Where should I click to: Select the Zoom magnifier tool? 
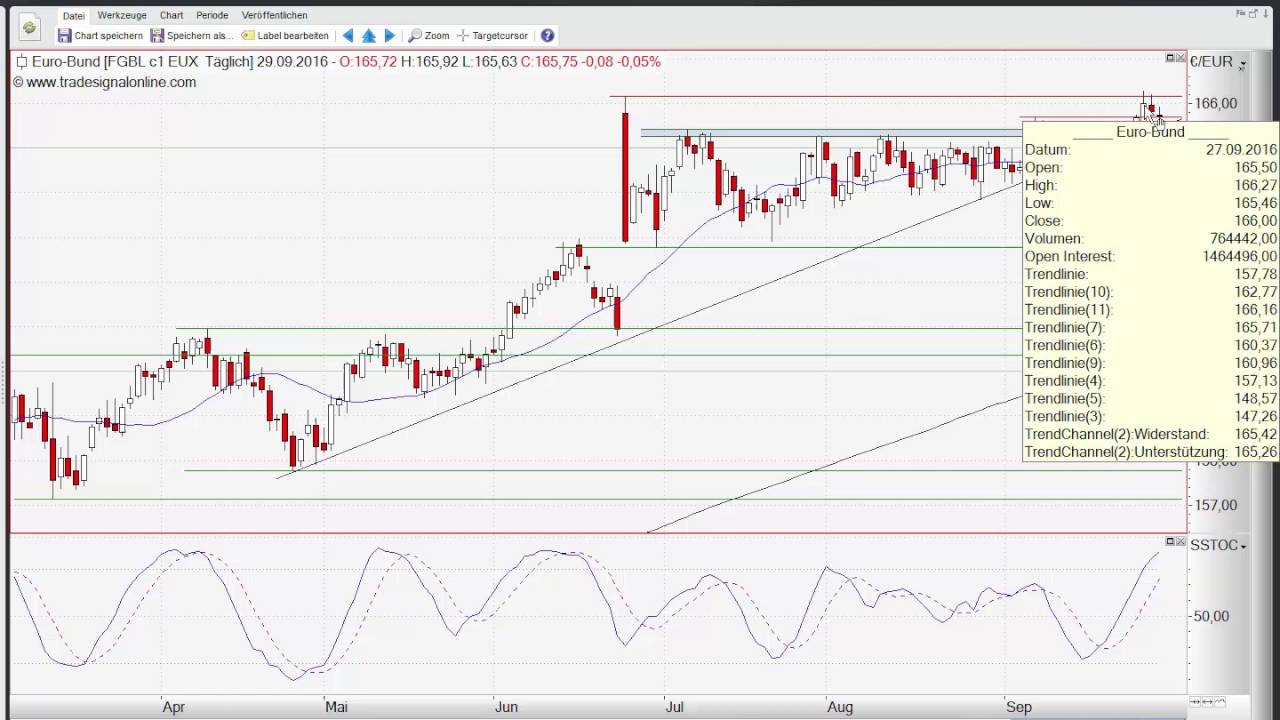[x=415, y=36]
